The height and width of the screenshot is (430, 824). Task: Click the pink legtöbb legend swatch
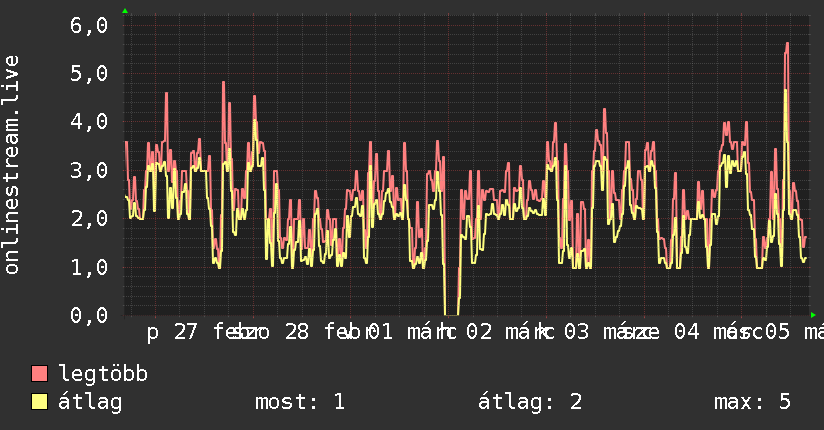pos(39,374)
